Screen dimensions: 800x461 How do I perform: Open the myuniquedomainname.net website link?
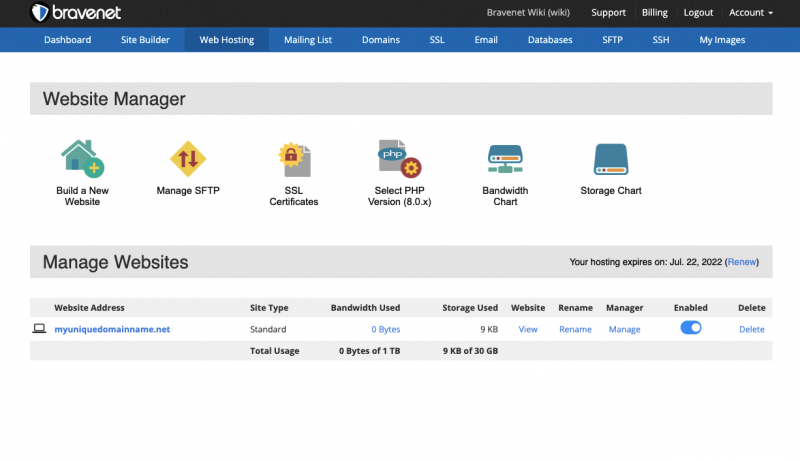click(112, 329)
